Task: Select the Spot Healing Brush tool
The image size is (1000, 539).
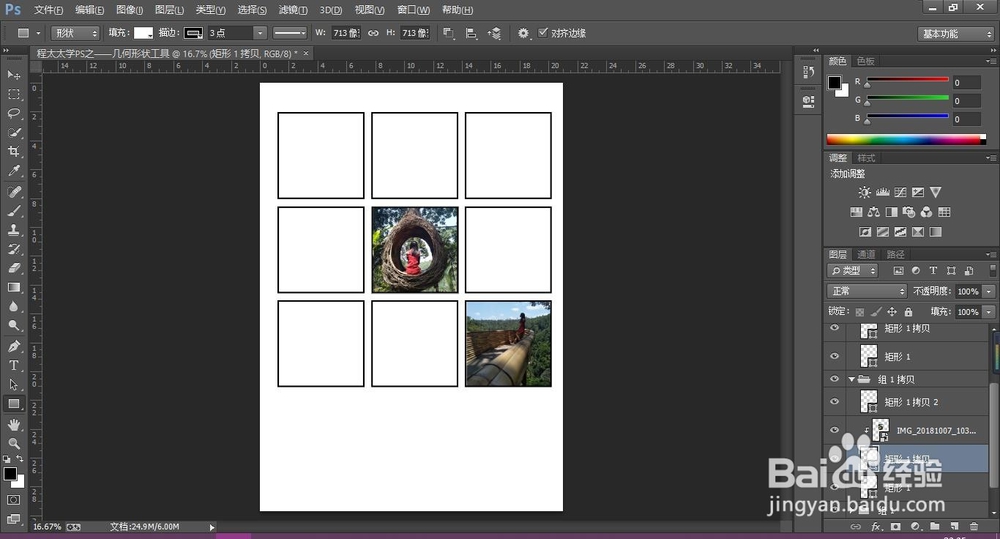Action: click(13, 192)
